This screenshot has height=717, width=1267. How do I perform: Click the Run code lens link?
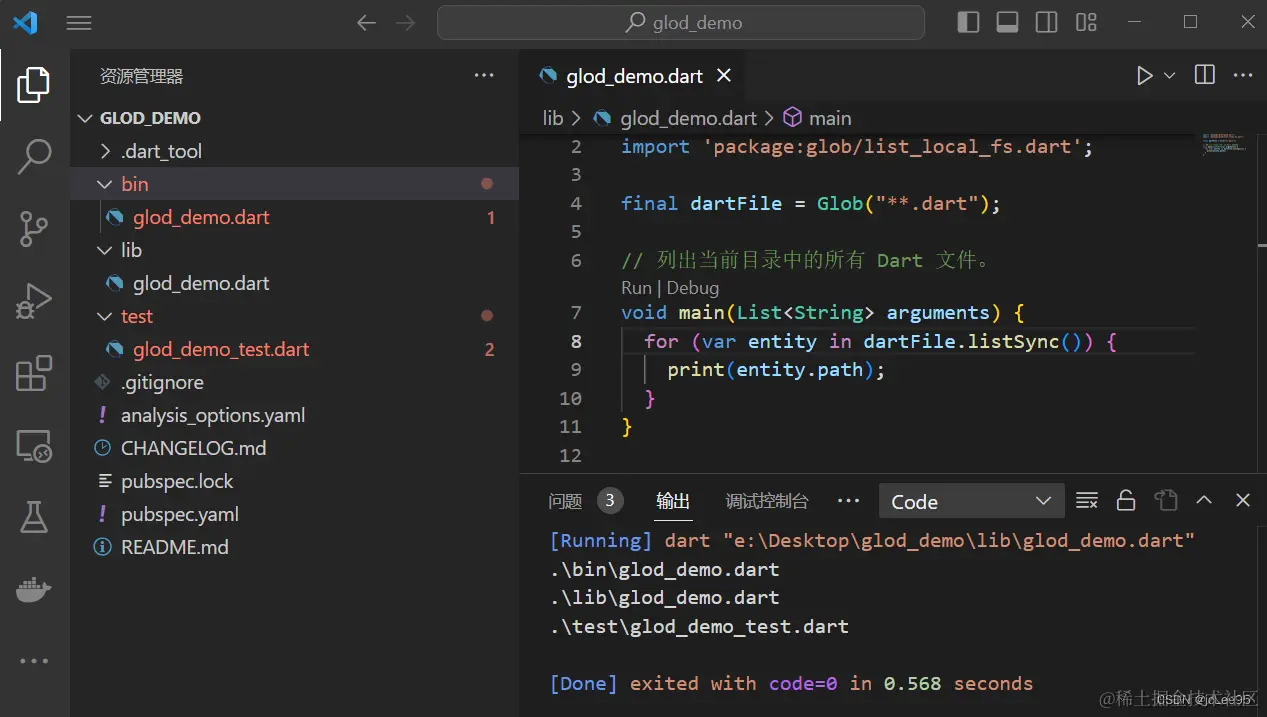tap(636, 288)
